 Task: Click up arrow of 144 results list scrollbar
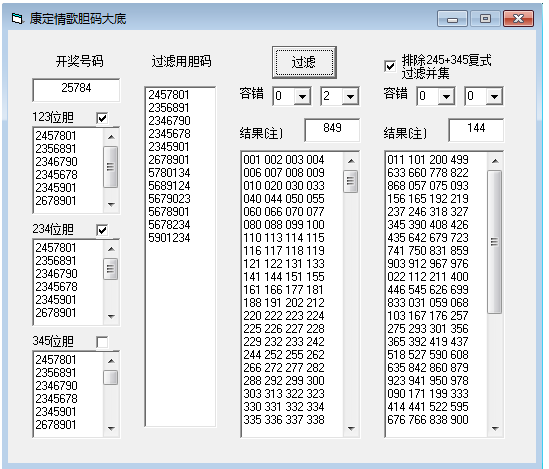tap(495, 161)
